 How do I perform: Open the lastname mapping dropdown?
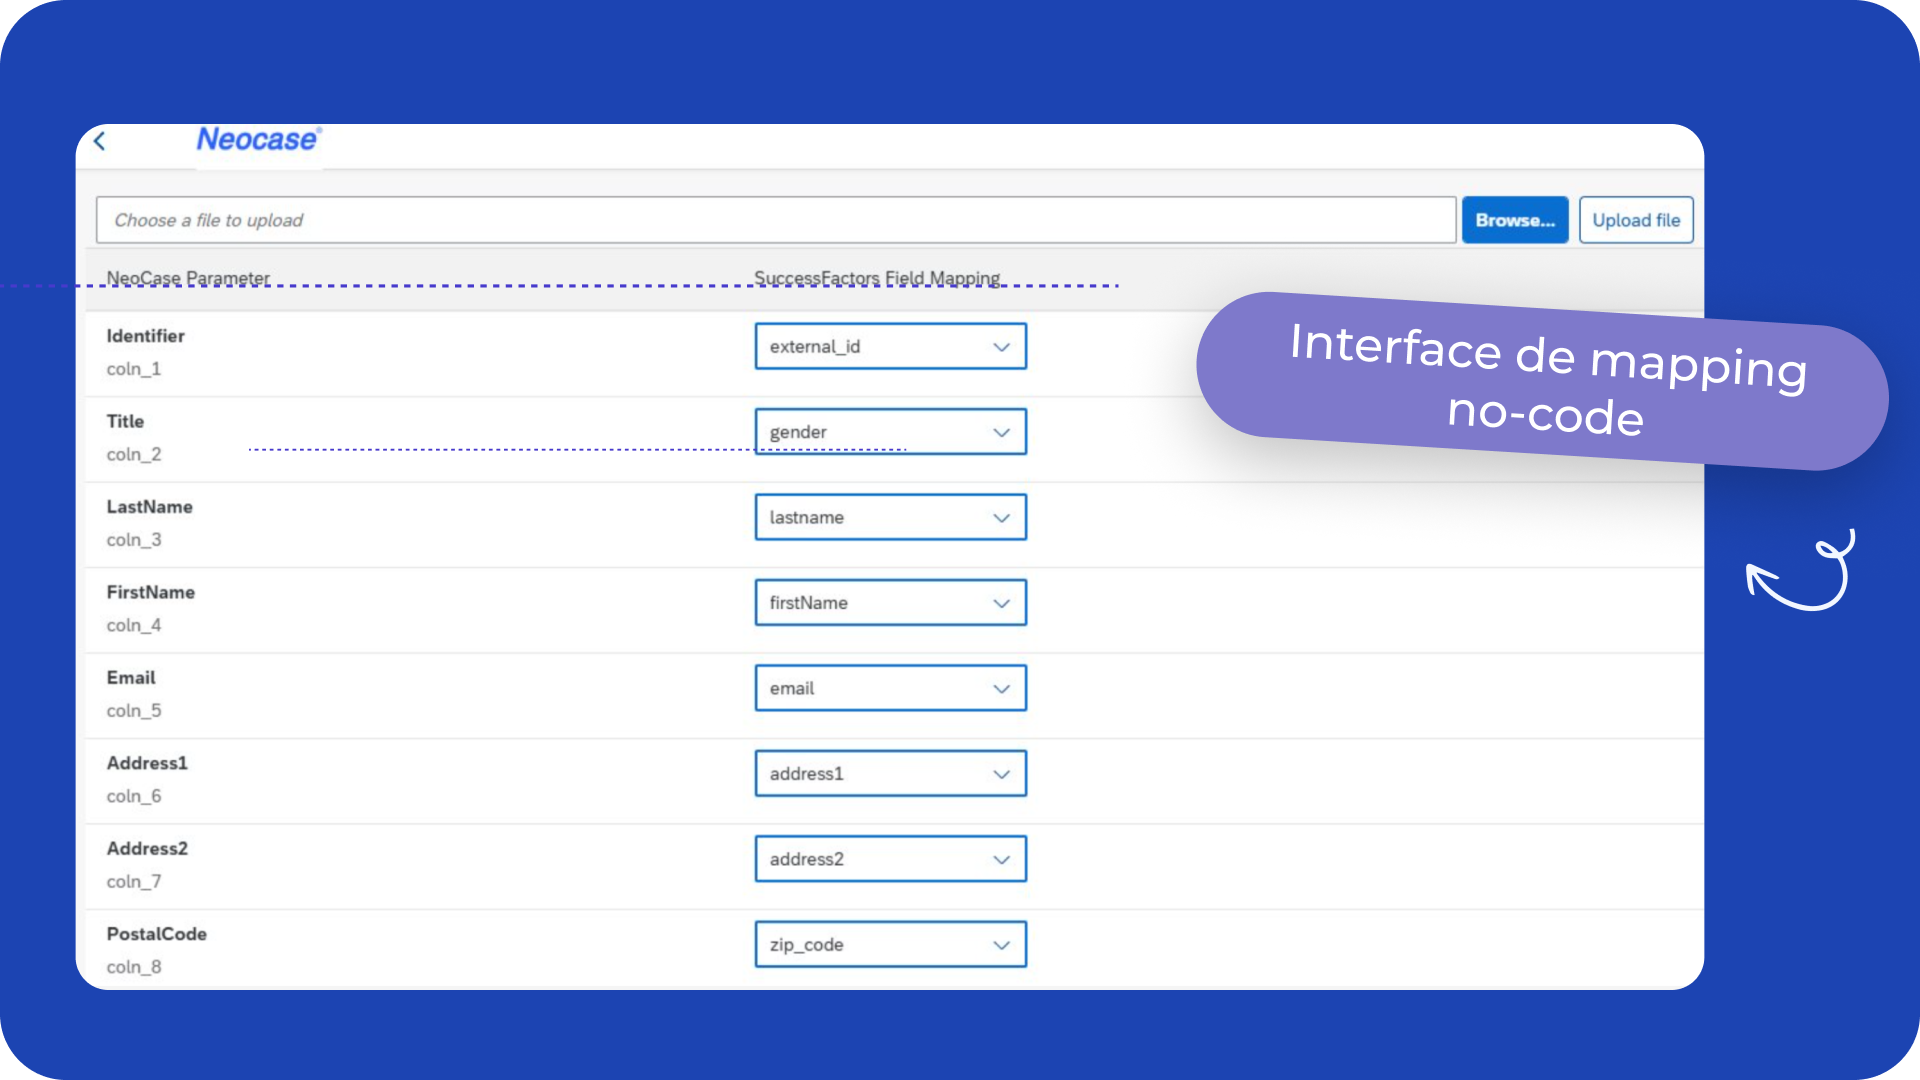pyautogui.click(x=890, y=517)
